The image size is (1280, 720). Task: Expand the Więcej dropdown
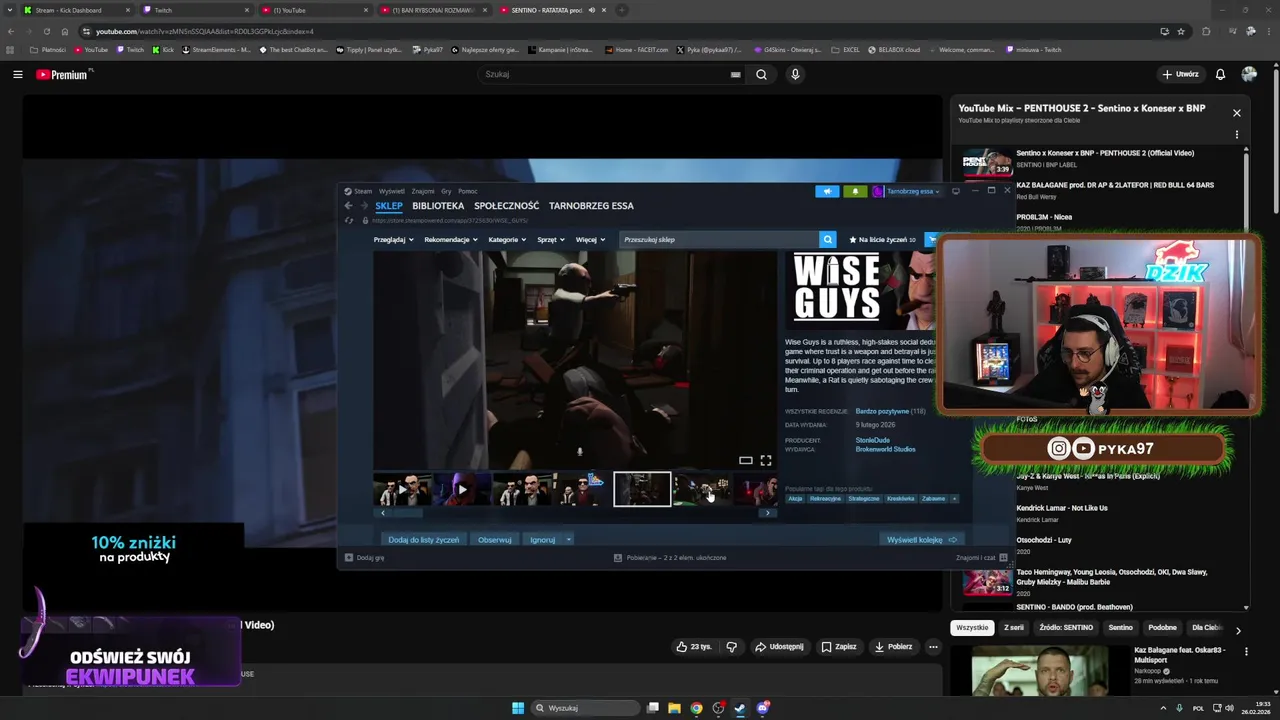pyautogui.click(x=590, y=240)
